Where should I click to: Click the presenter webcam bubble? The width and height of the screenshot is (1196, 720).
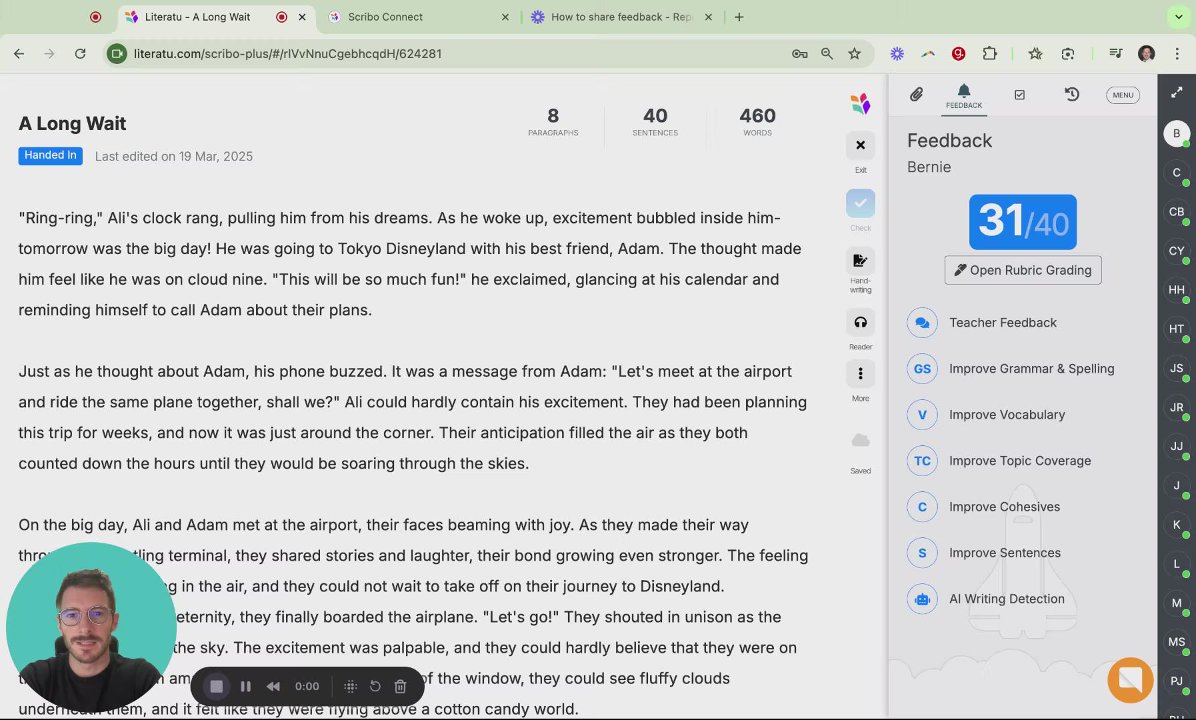(x=91, y=627)
